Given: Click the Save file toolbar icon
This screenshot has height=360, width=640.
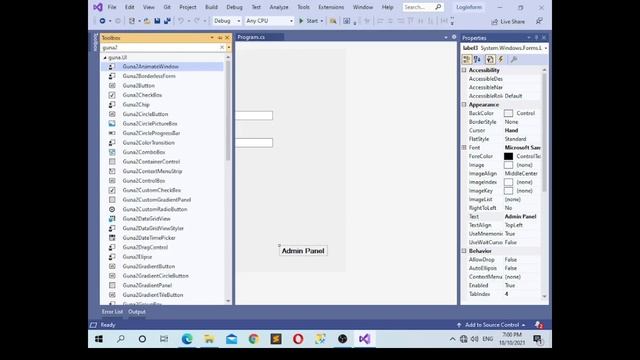Looking at the screenshot, I should click(157, 21).
